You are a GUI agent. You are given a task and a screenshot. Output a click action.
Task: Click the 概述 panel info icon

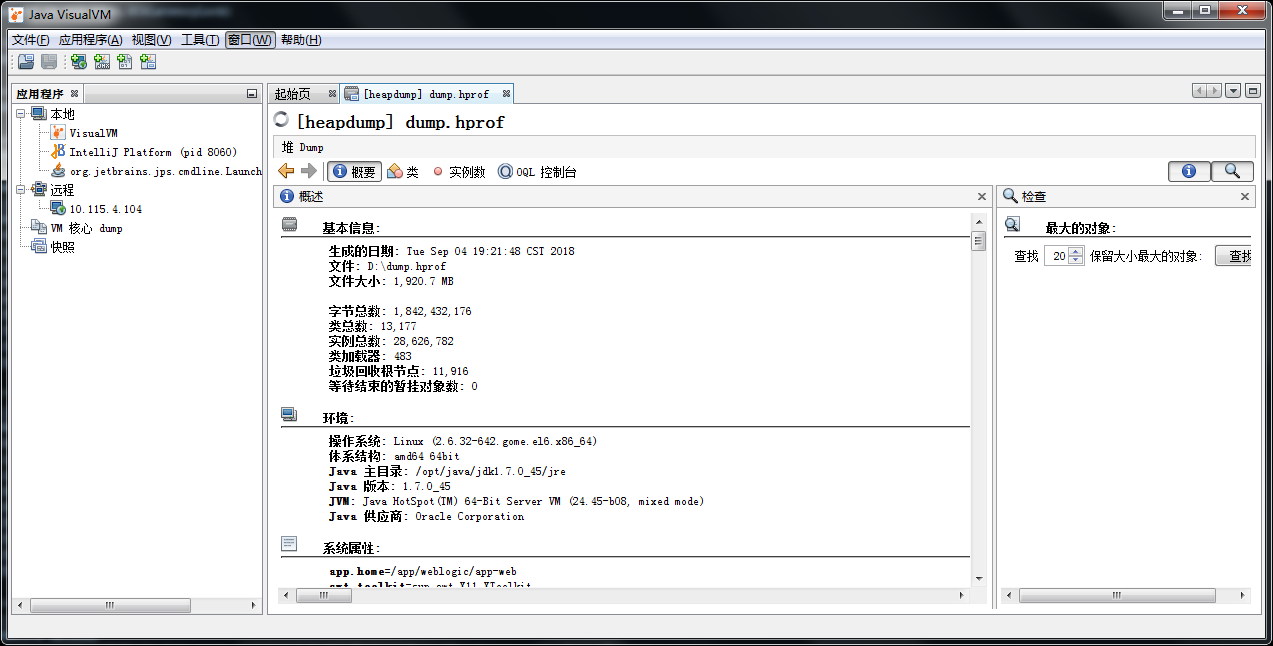(287, 197)
